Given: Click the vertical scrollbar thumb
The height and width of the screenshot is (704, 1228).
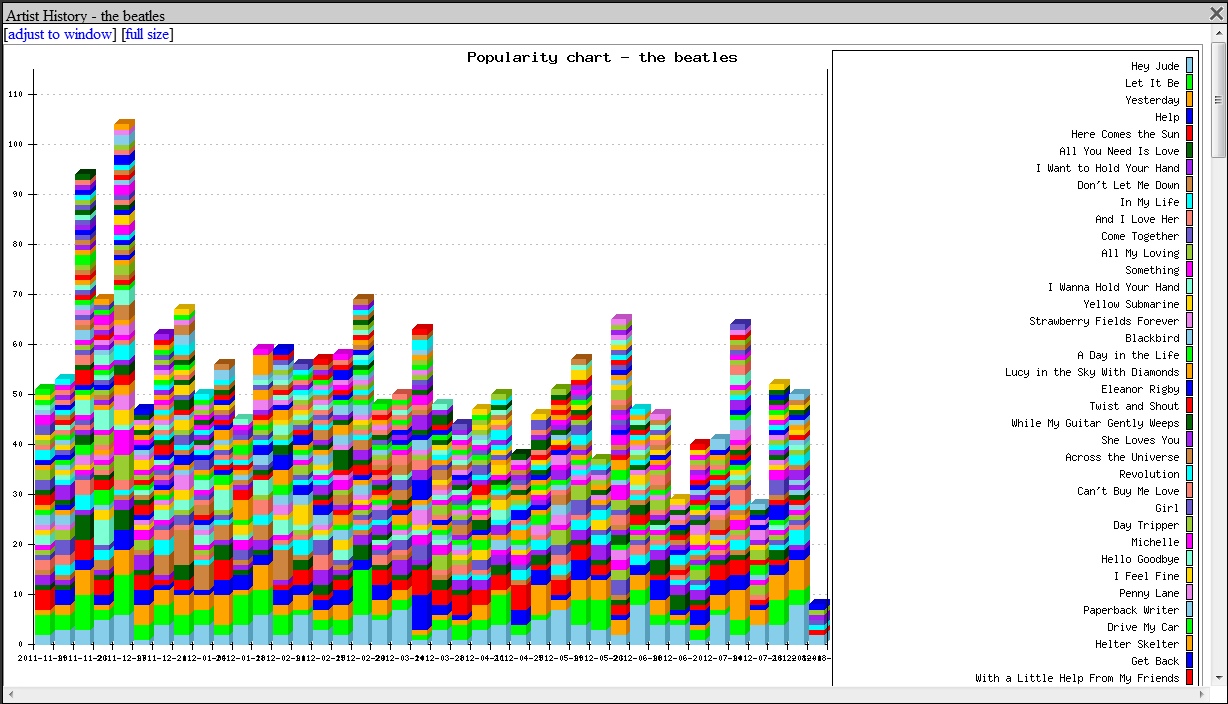Looking at the screenshot, I should point(1219,100).
